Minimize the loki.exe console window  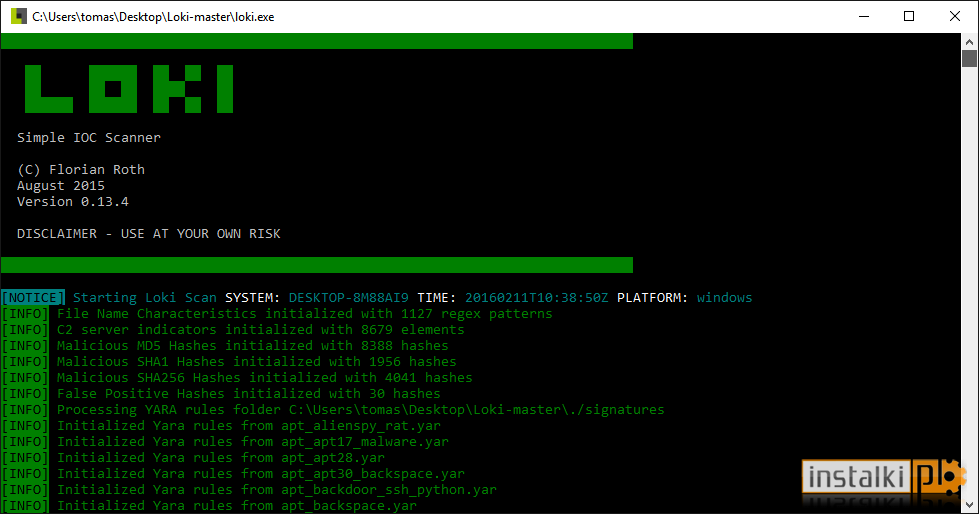pyautogui.click(x=864, y=16)
